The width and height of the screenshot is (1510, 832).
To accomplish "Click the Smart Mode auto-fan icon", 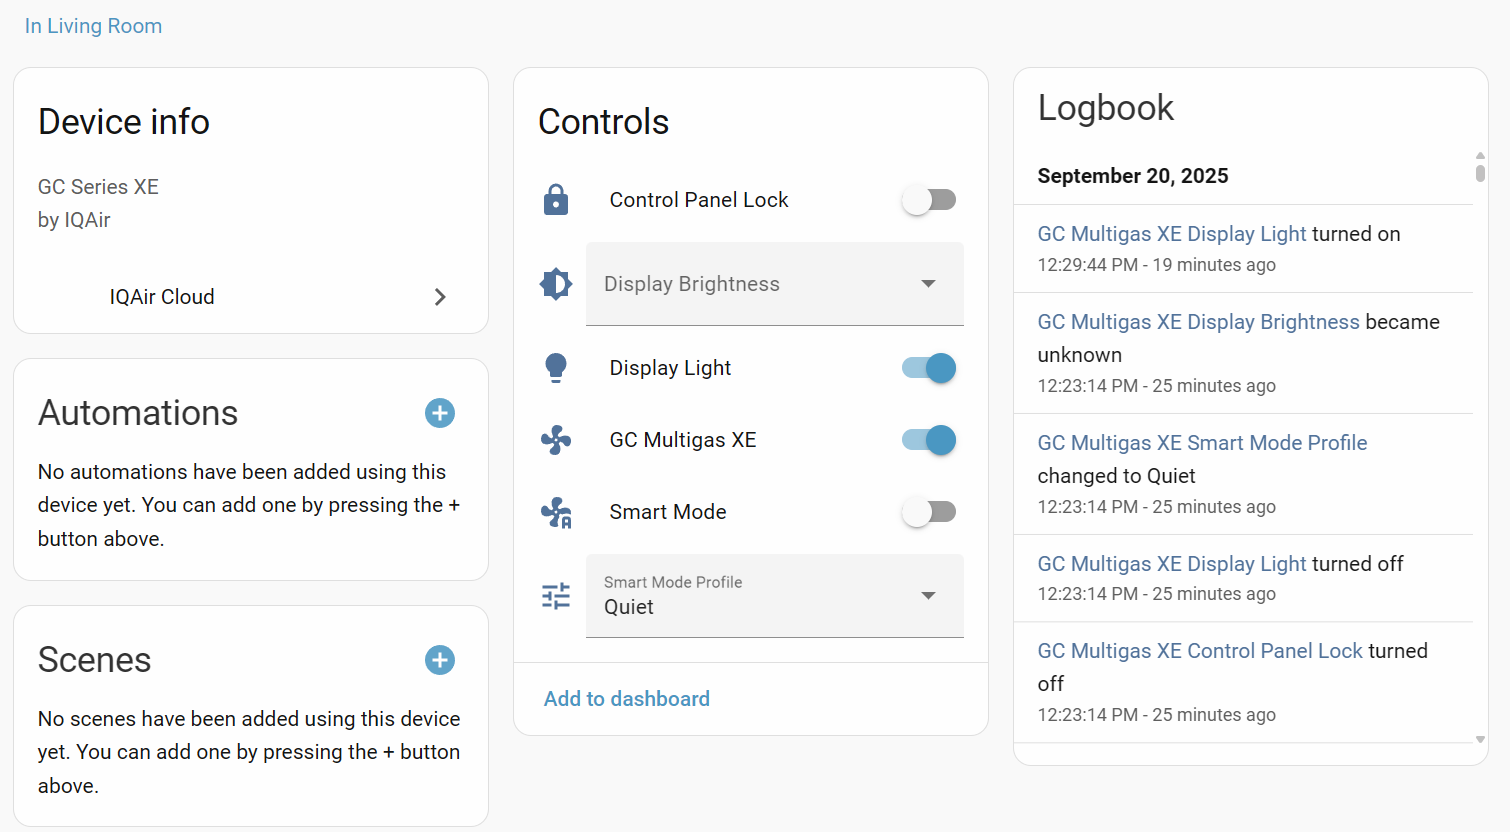I will (x=556, y=512).
